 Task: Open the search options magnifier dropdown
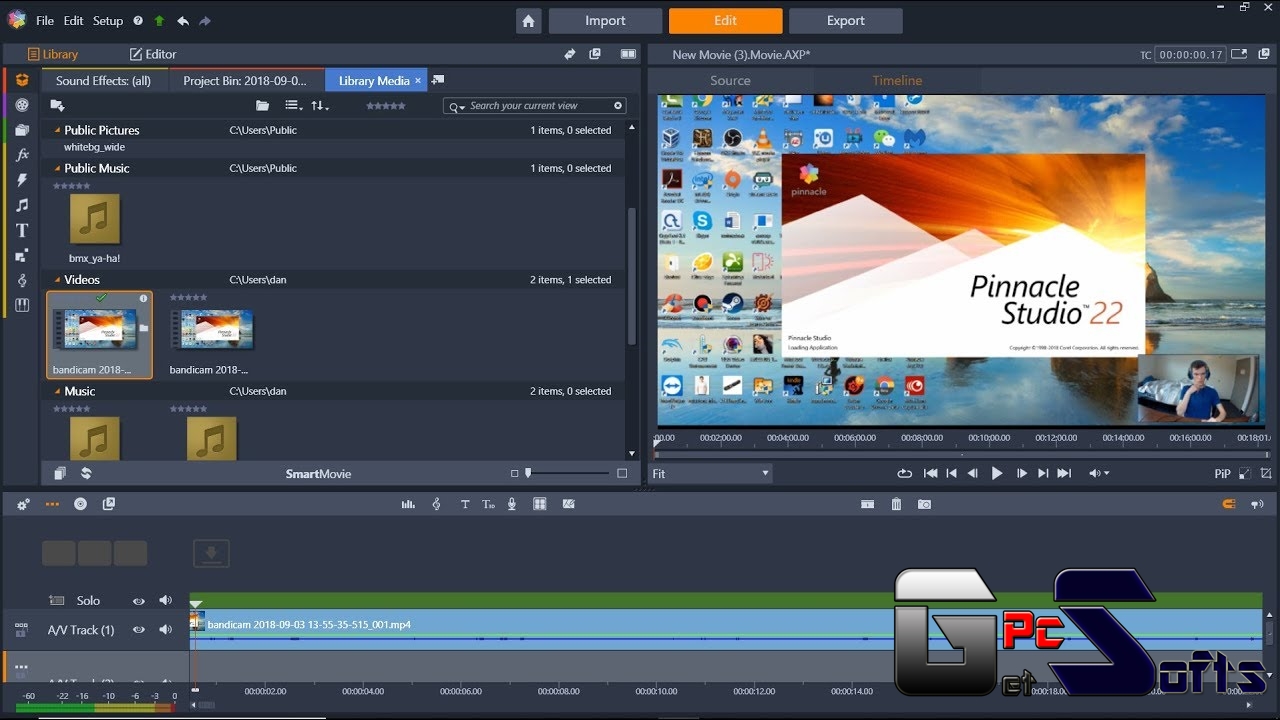pos(456,106)
